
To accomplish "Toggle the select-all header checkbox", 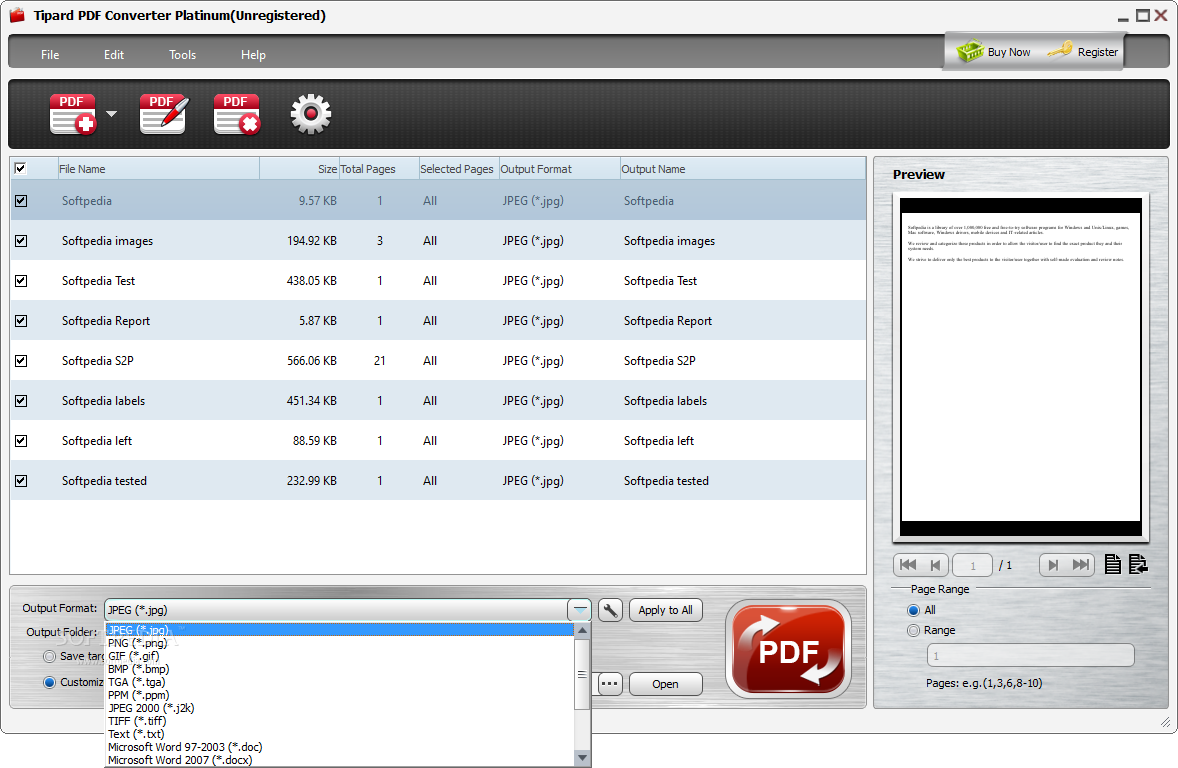I will coord(20,168).
